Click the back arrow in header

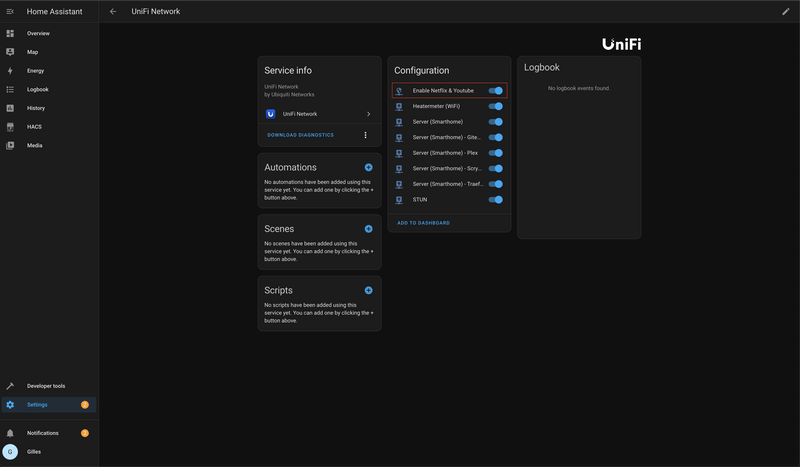pyautogui.click(x=113, y=11)
